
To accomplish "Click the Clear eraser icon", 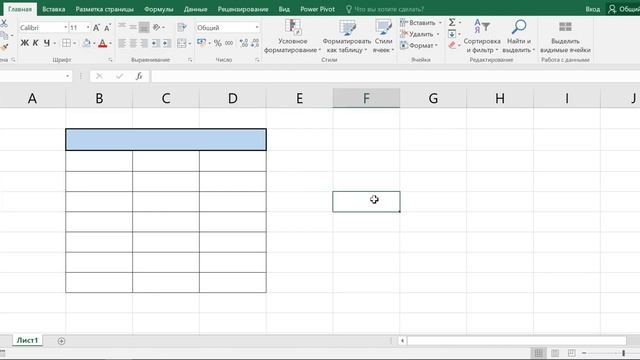I will point(452,45).
